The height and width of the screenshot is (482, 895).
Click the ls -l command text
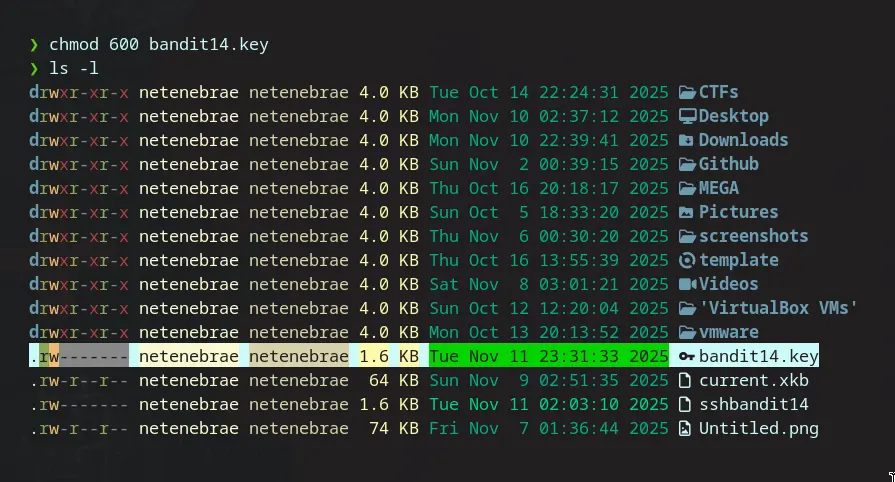click(x=68, y=68)
